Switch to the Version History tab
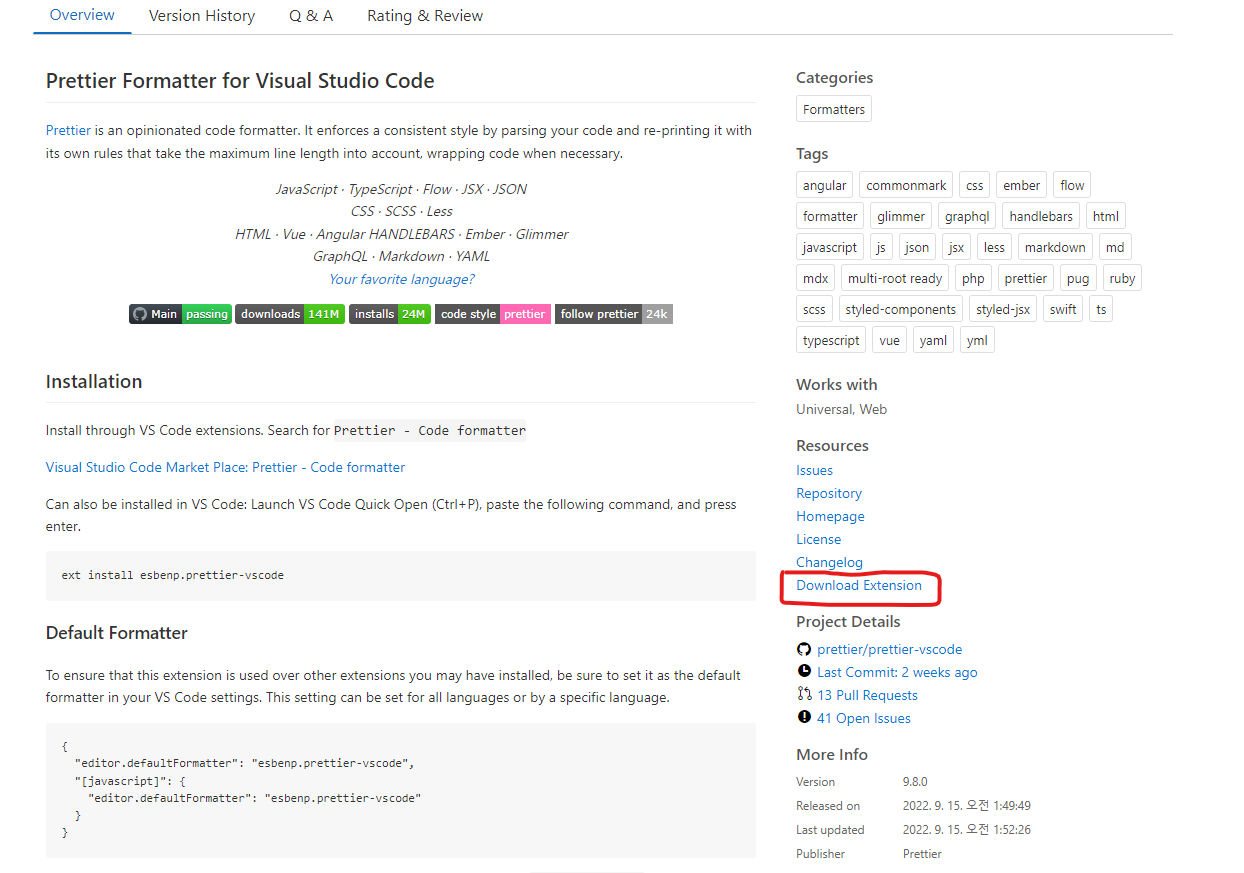This screenshot has width=1244, height=873. click(201, 15)
